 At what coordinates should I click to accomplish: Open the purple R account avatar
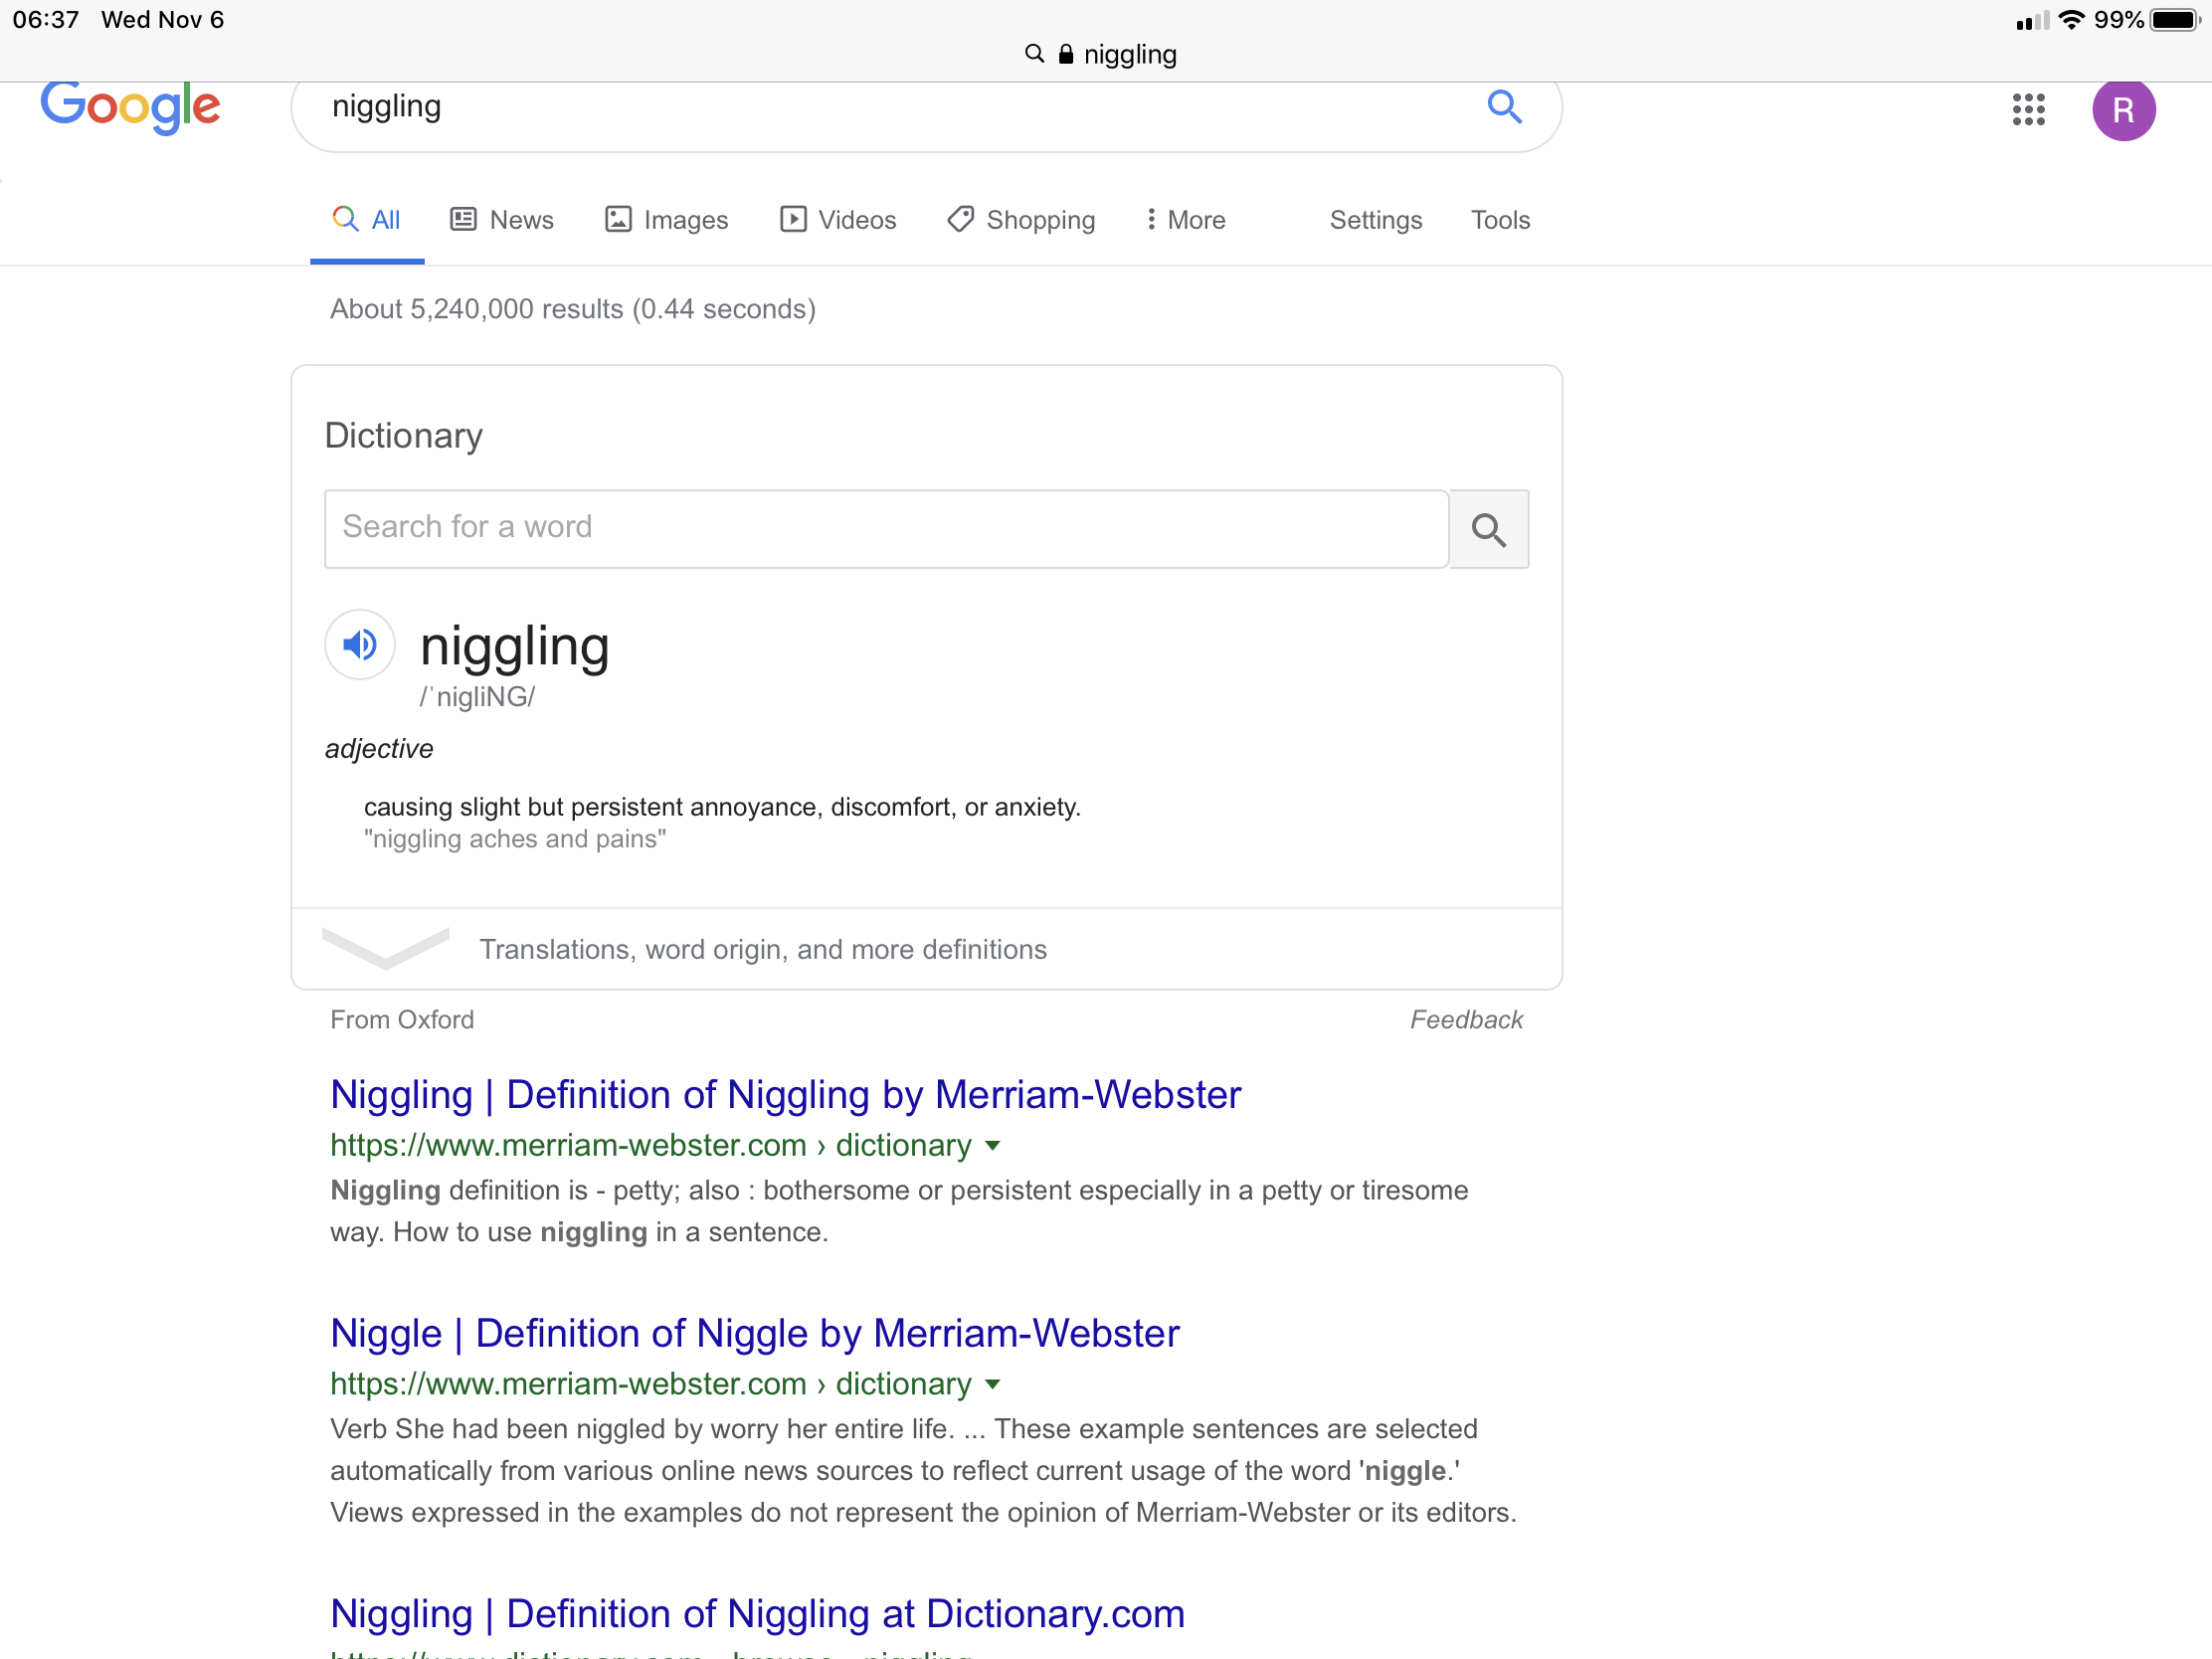tap(2122, 109)
